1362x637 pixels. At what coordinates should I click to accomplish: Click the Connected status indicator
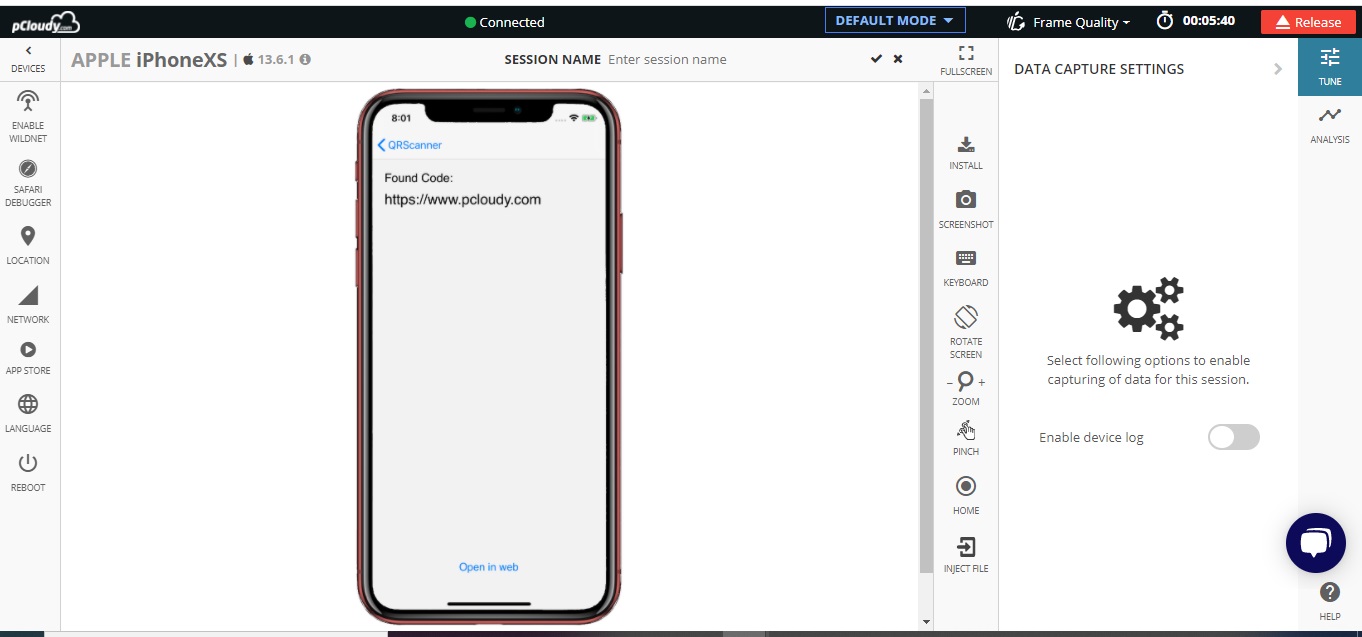505,22
